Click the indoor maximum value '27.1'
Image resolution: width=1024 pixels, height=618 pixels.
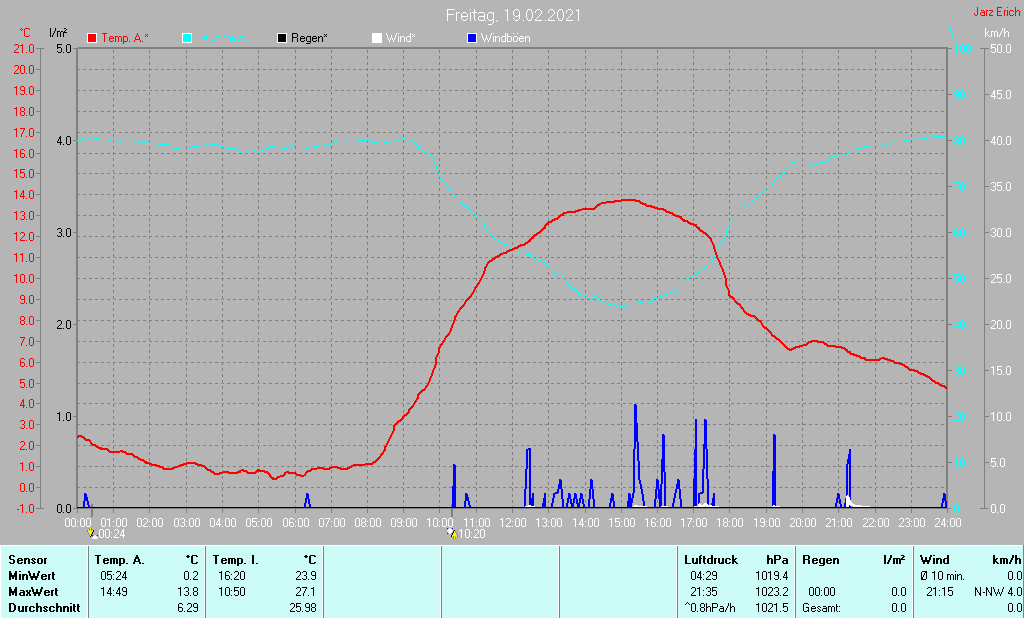tap(306, 592)
